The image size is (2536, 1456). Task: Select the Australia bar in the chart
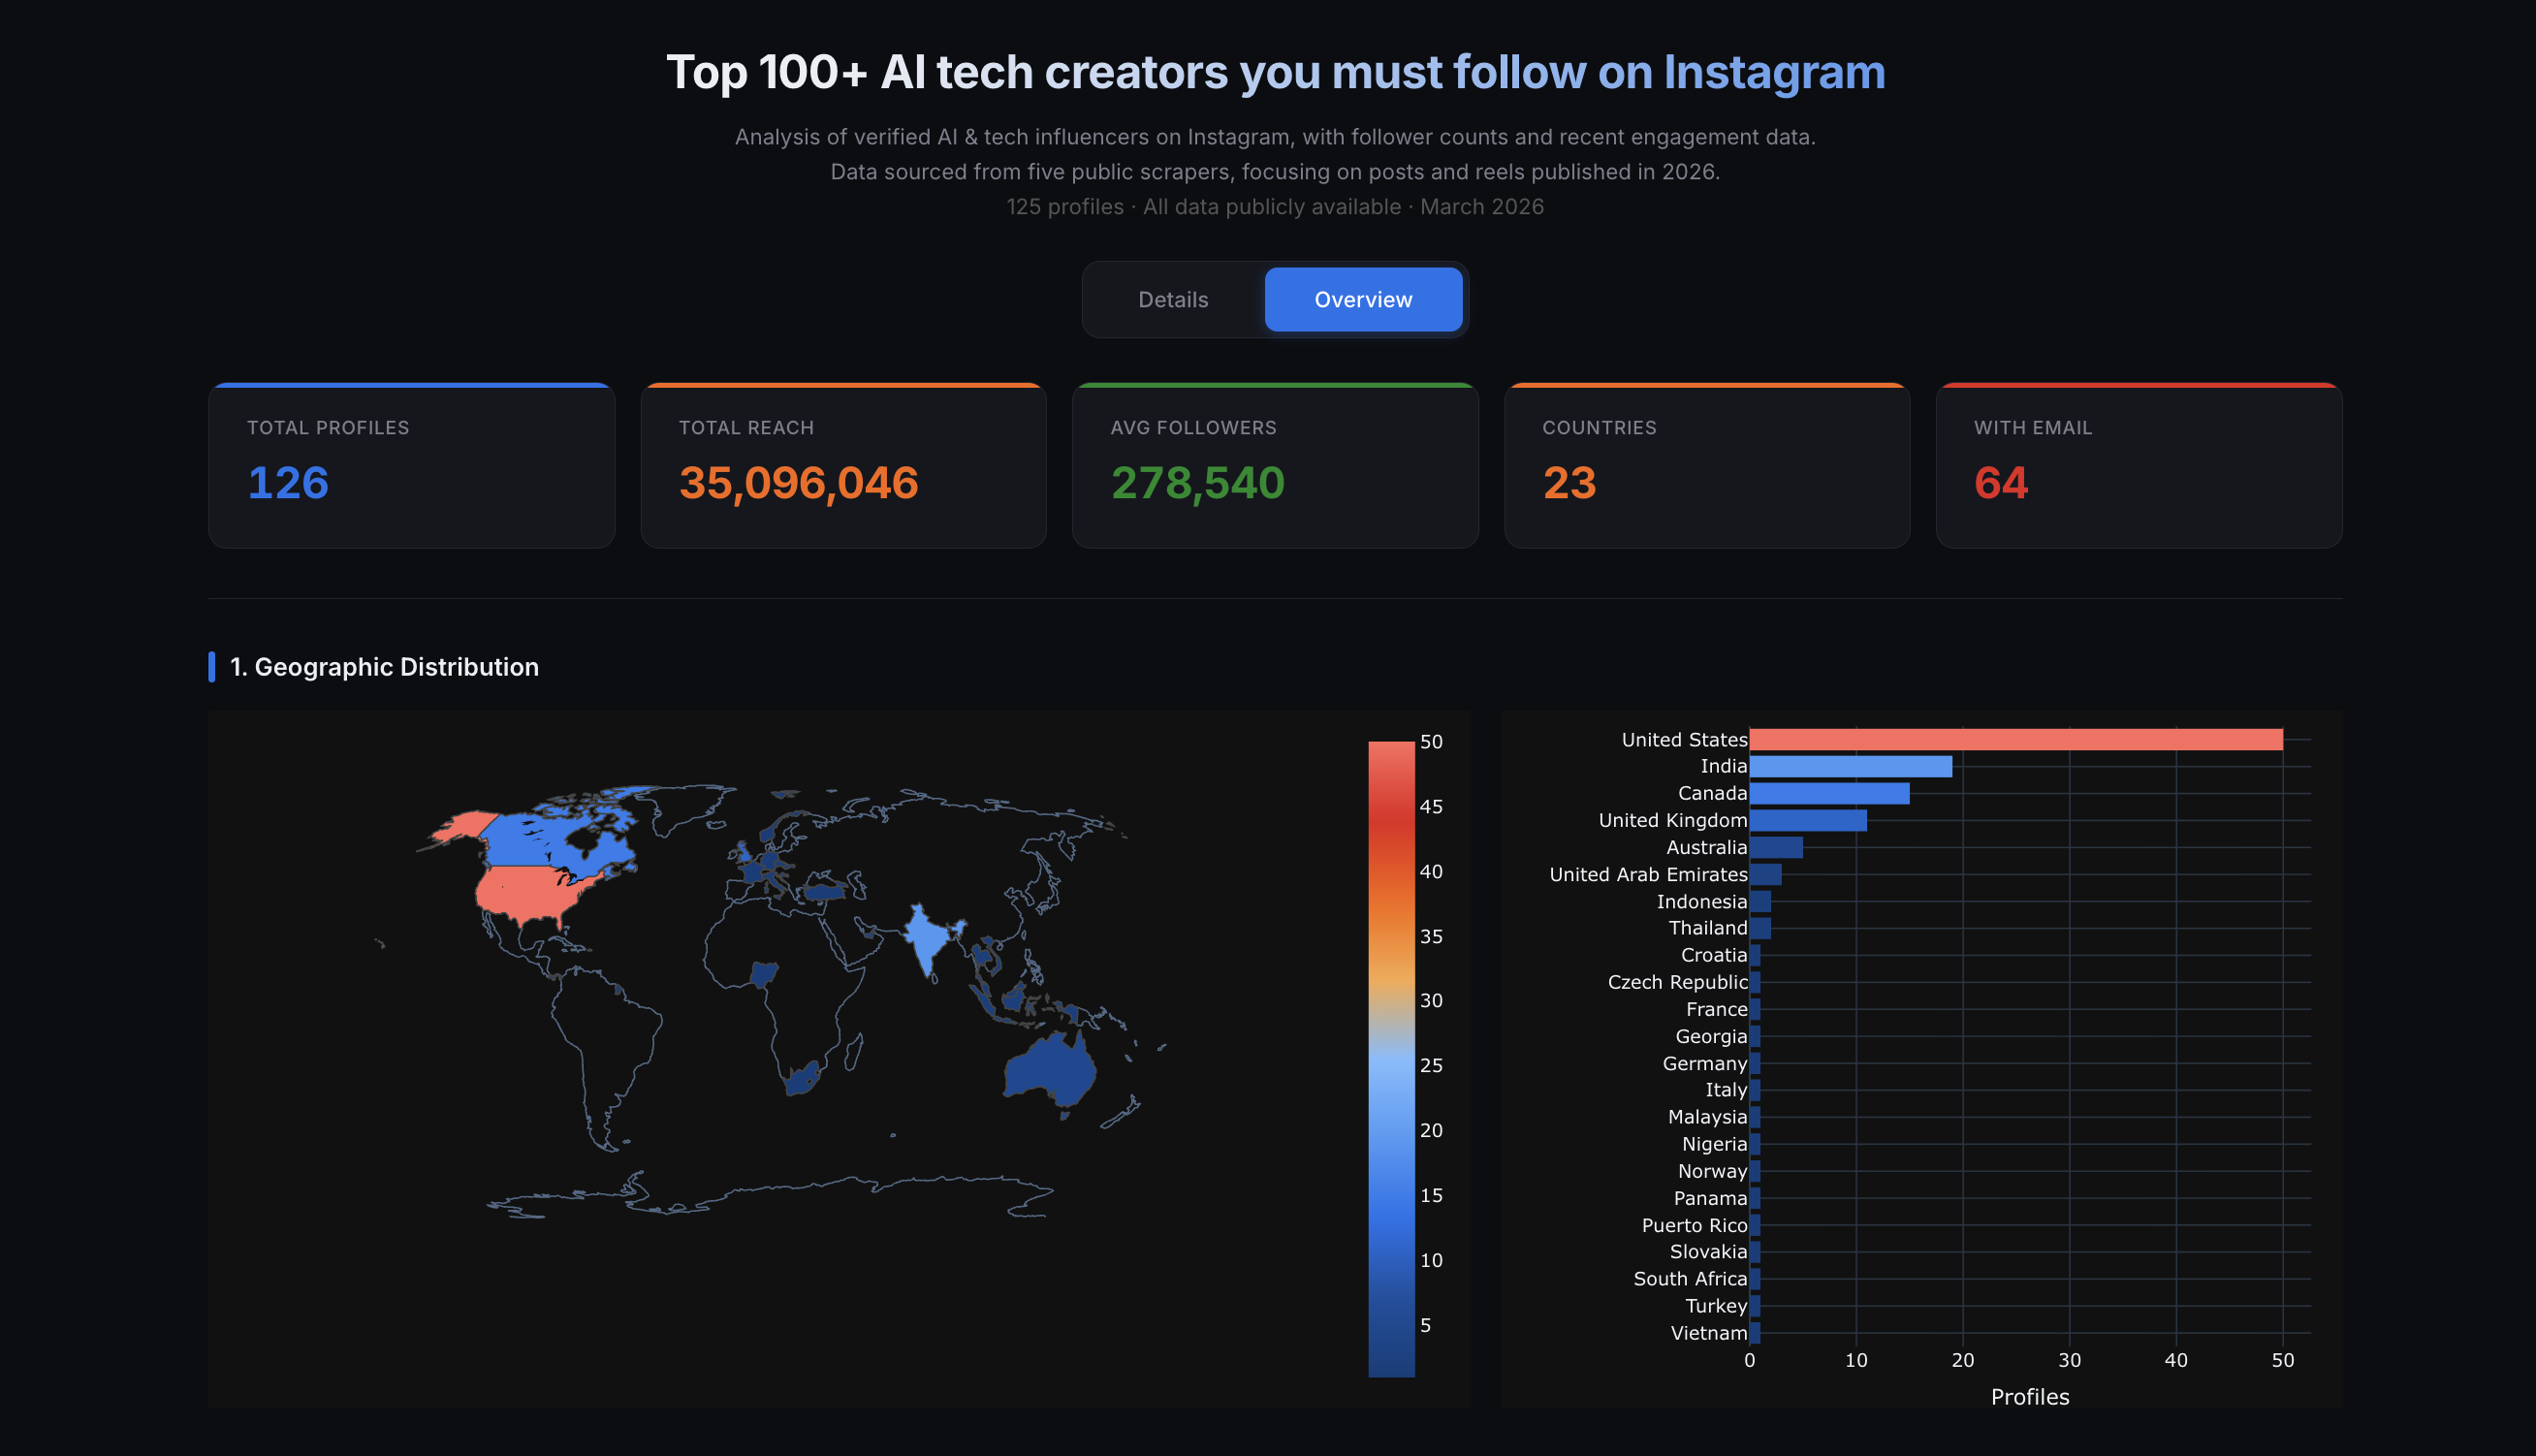pyautogui.click(x=1775, y=847)
